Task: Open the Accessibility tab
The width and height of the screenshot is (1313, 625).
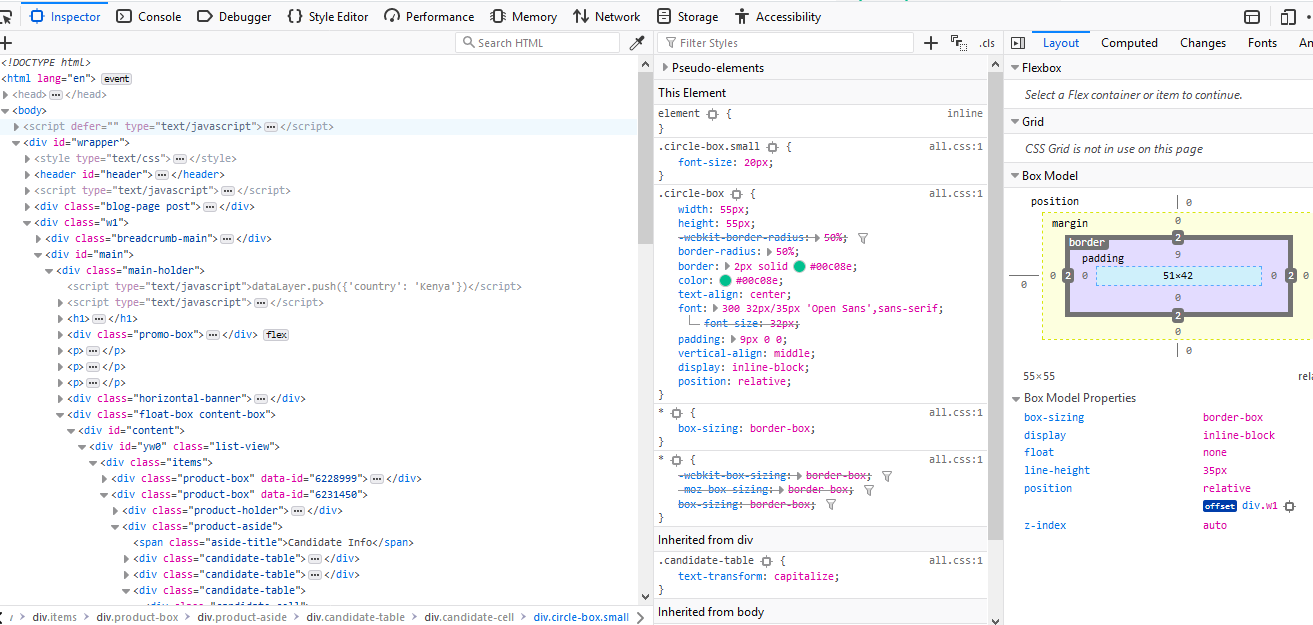Action: click(x=777, y=17)
